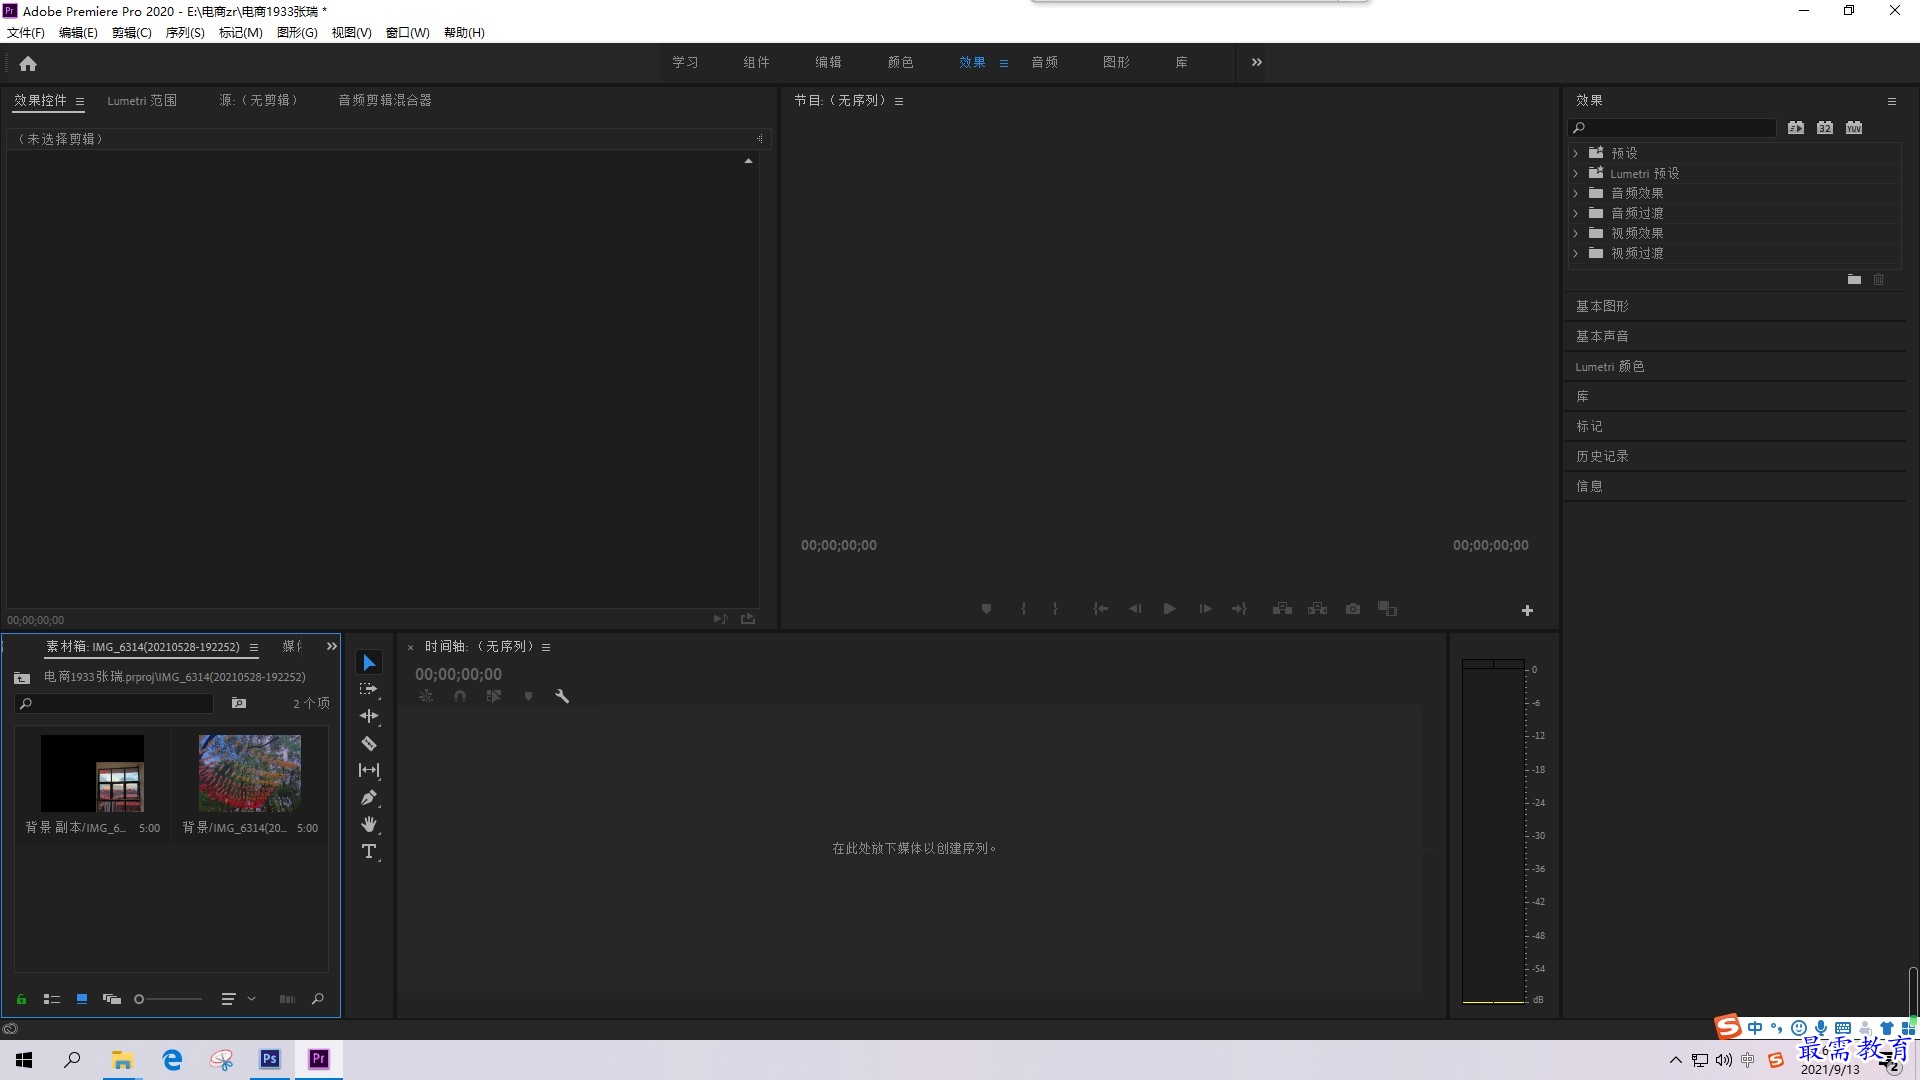This screenshot has height=1080, width=1920.
Task: Toggle insert sequences as nests icon
Action: click(426, 696)
